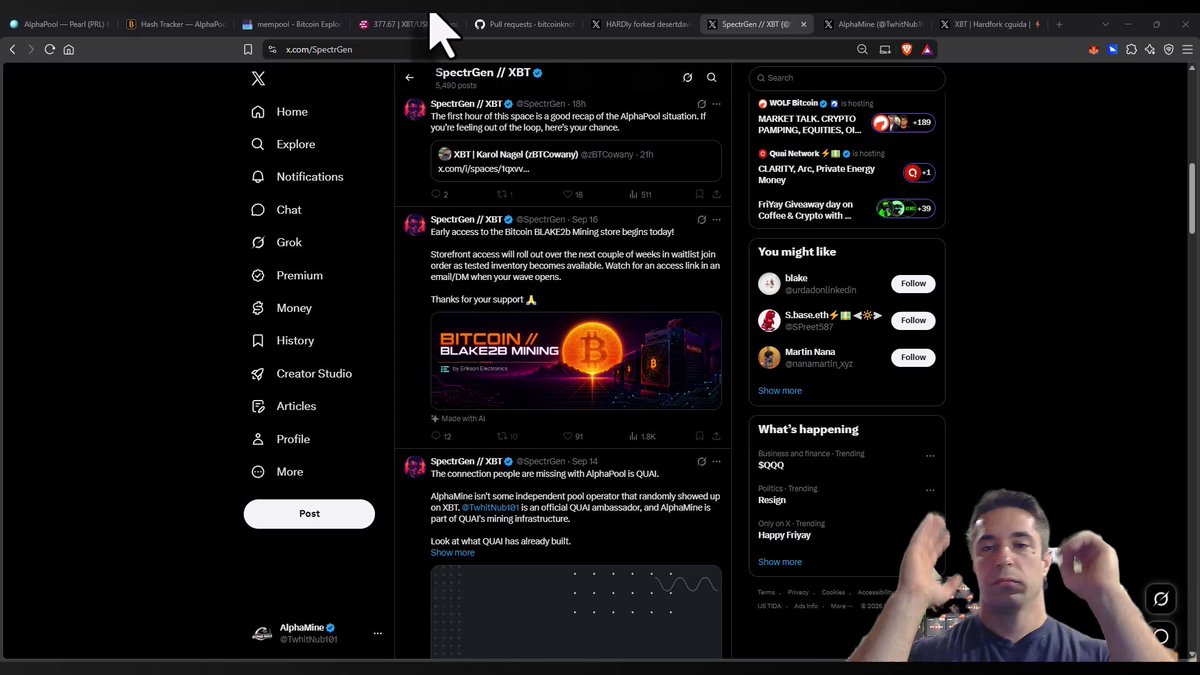1200x675 pixels.
Task: Open the AlphaMine account switcher menu
Action: tap(377, 633)
